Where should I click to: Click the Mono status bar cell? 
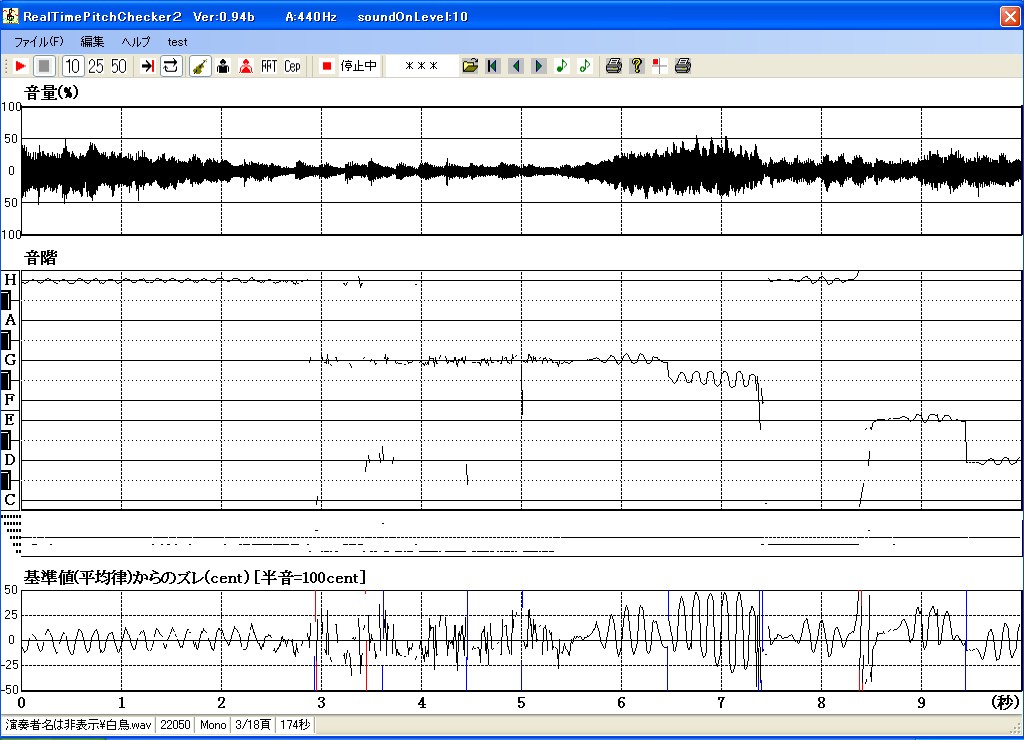213,724
